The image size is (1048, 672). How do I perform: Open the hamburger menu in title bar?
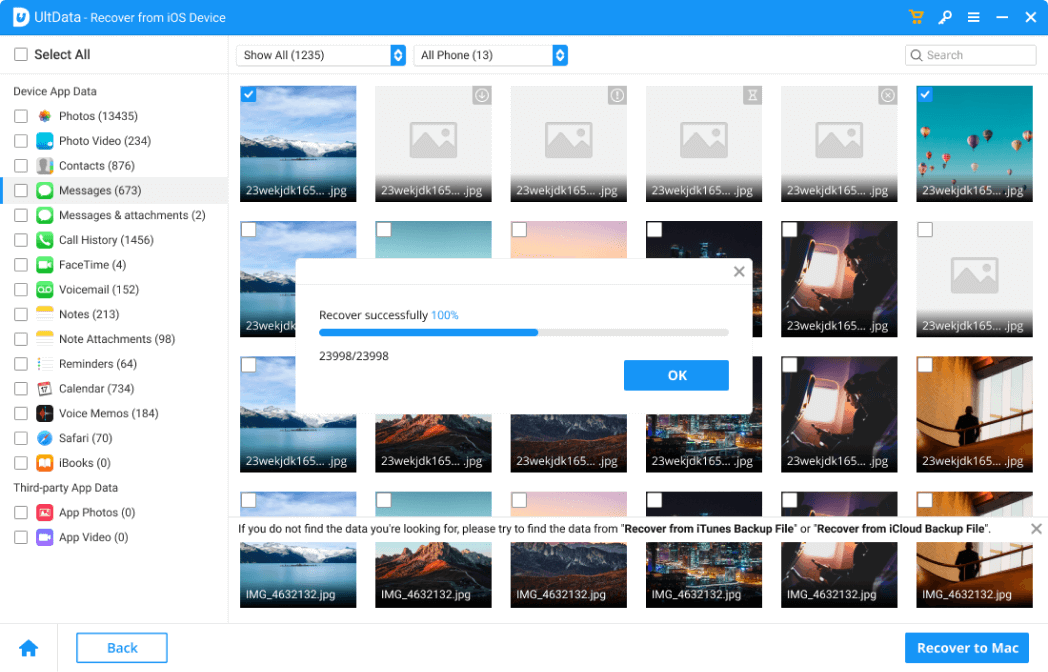[x=973, y=17]
